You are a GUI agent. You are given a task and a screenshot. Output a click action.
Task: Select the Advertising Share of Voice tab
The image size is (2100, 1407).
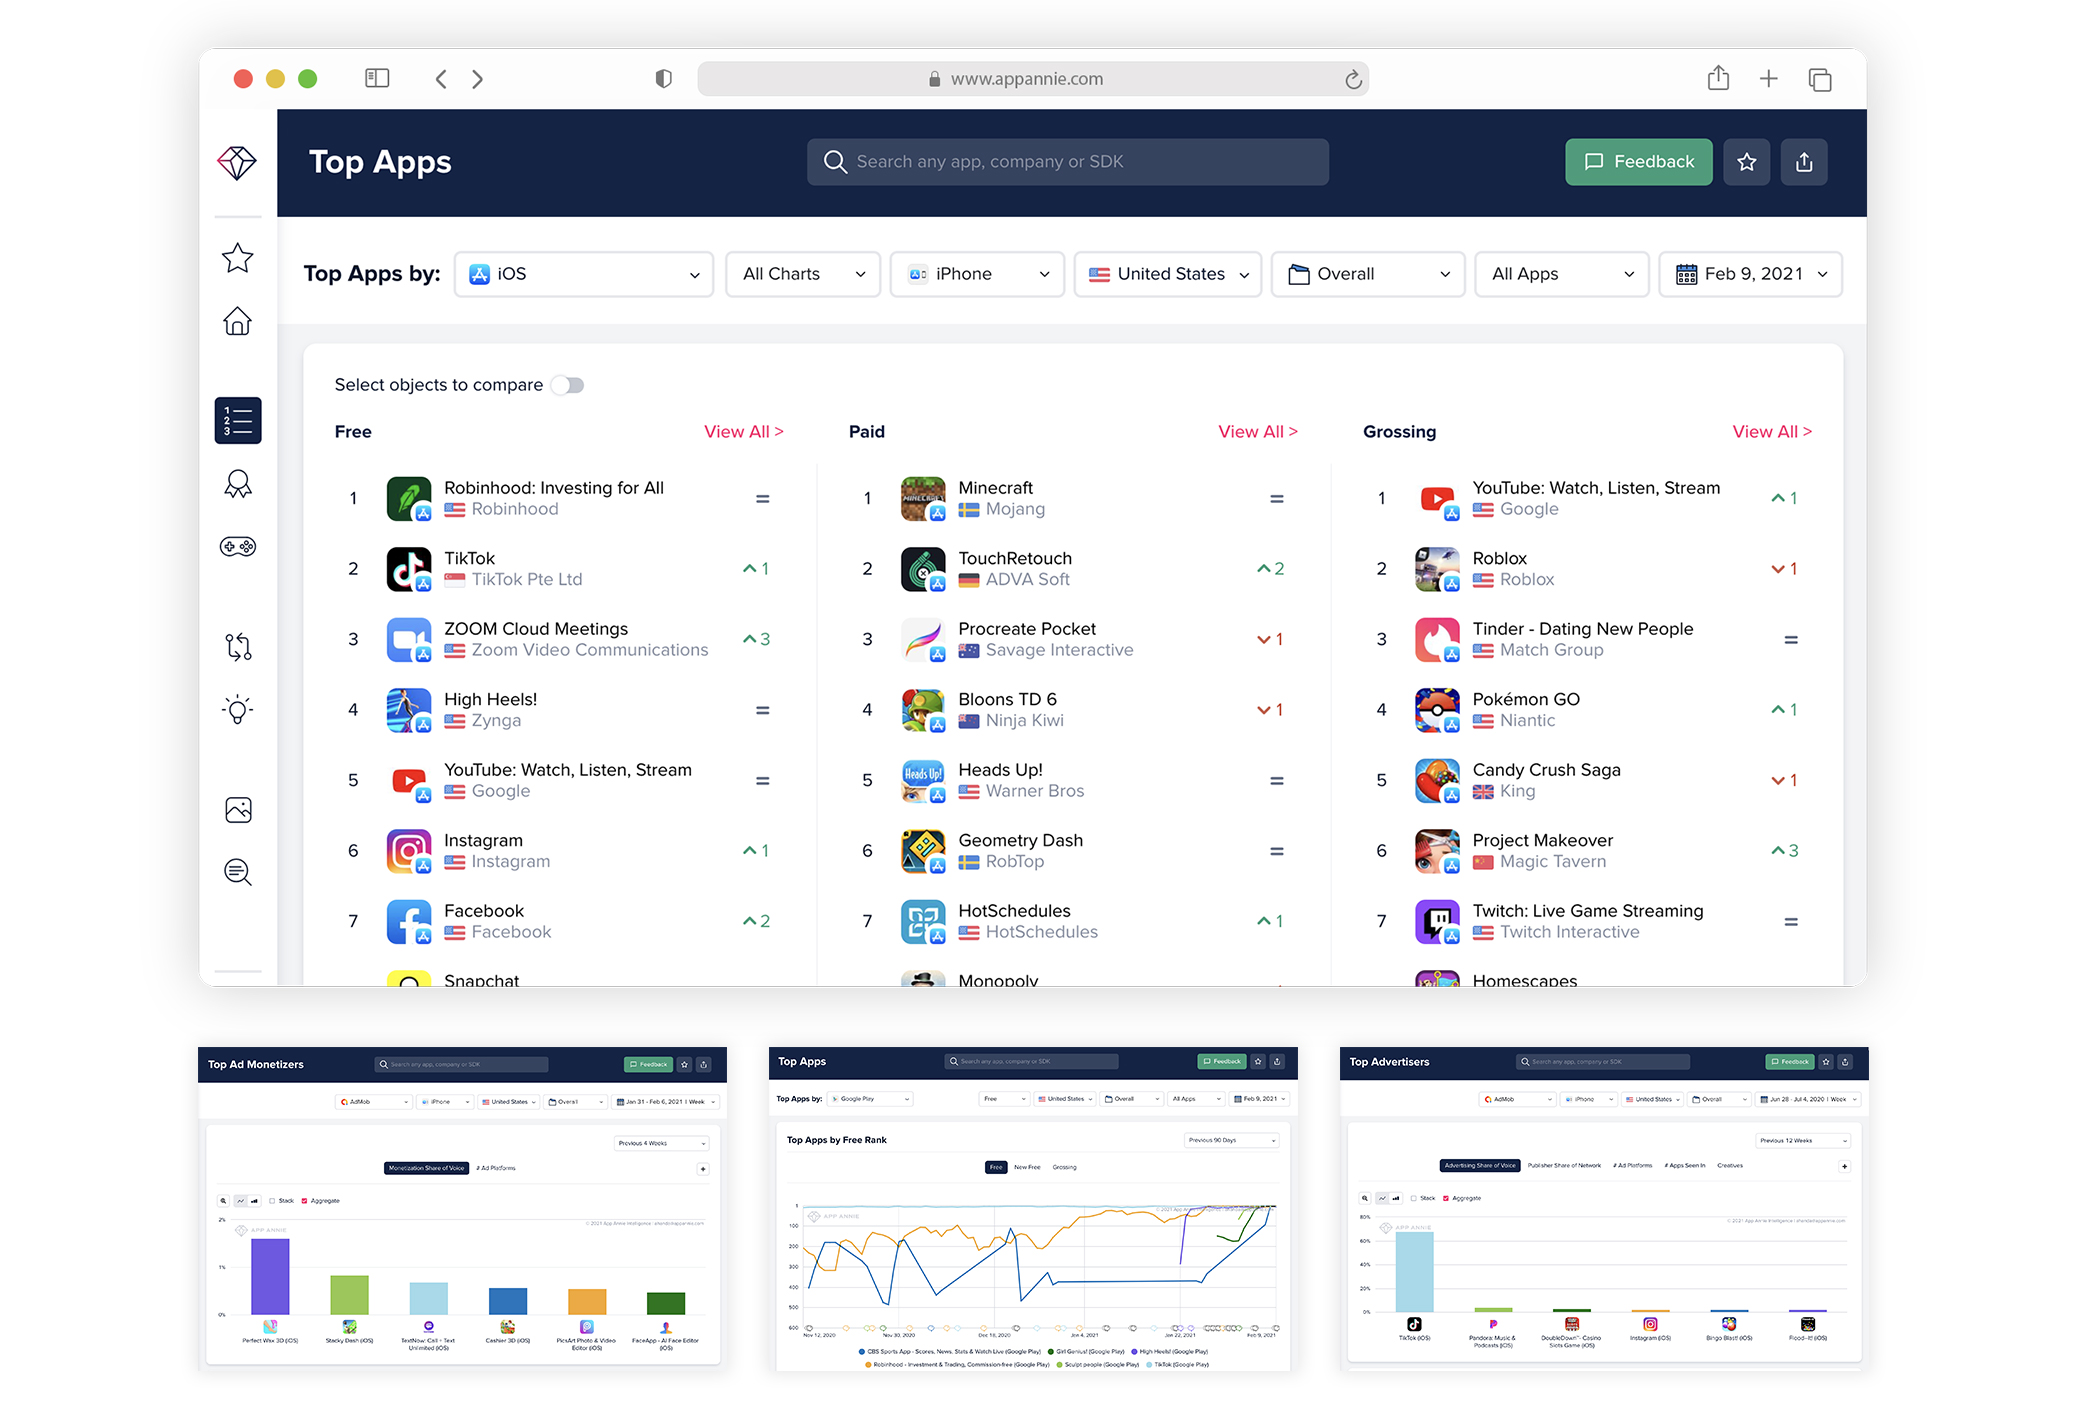point(1480,1165)
